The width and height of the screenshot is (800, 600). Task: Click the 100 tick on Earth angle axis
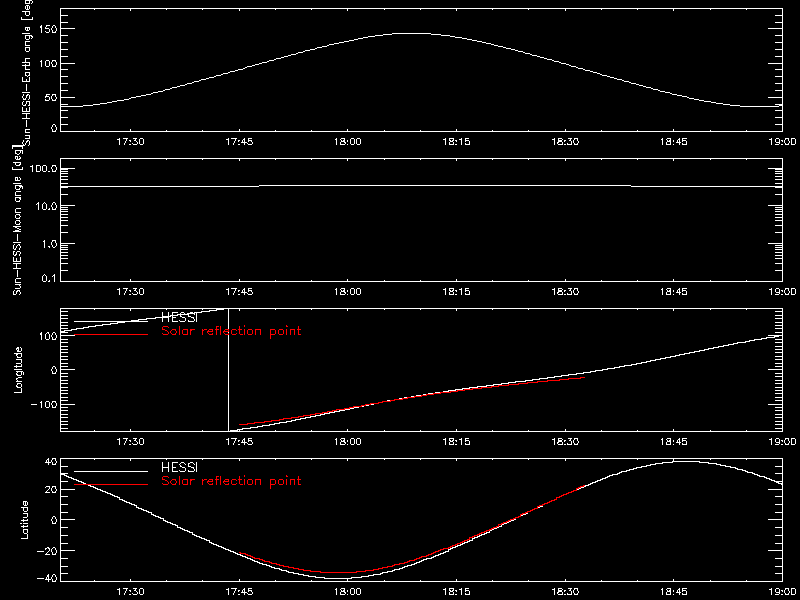[46, 64]
